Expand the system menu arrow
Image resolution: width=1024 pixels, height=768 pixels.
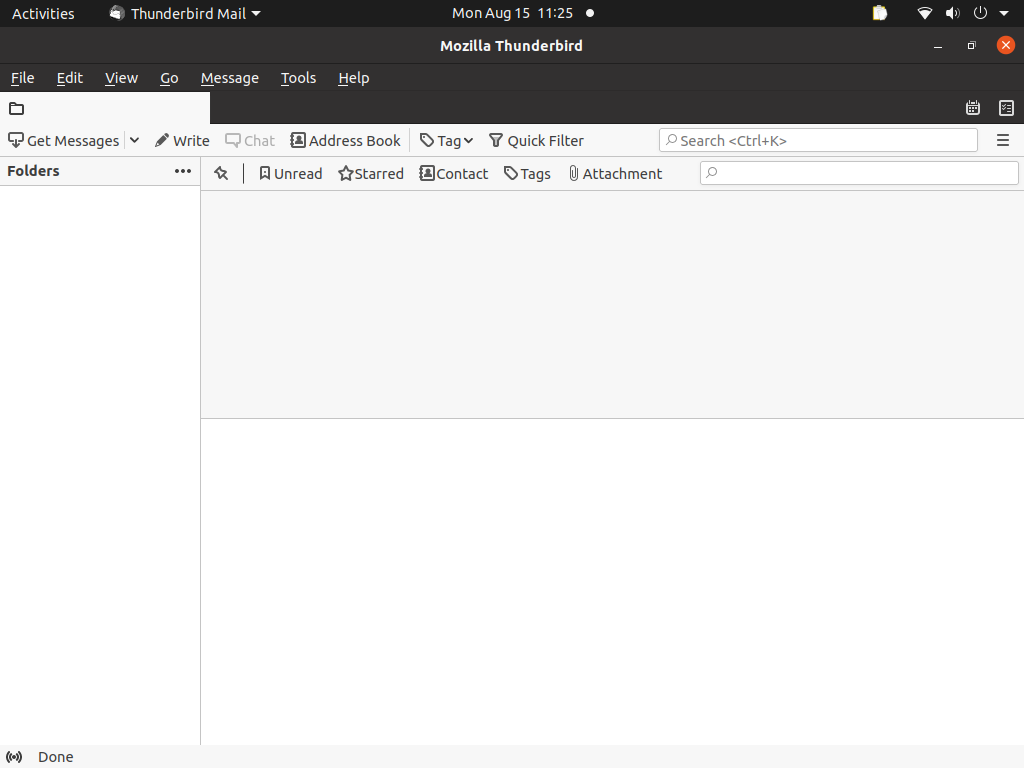[1004, 13]
